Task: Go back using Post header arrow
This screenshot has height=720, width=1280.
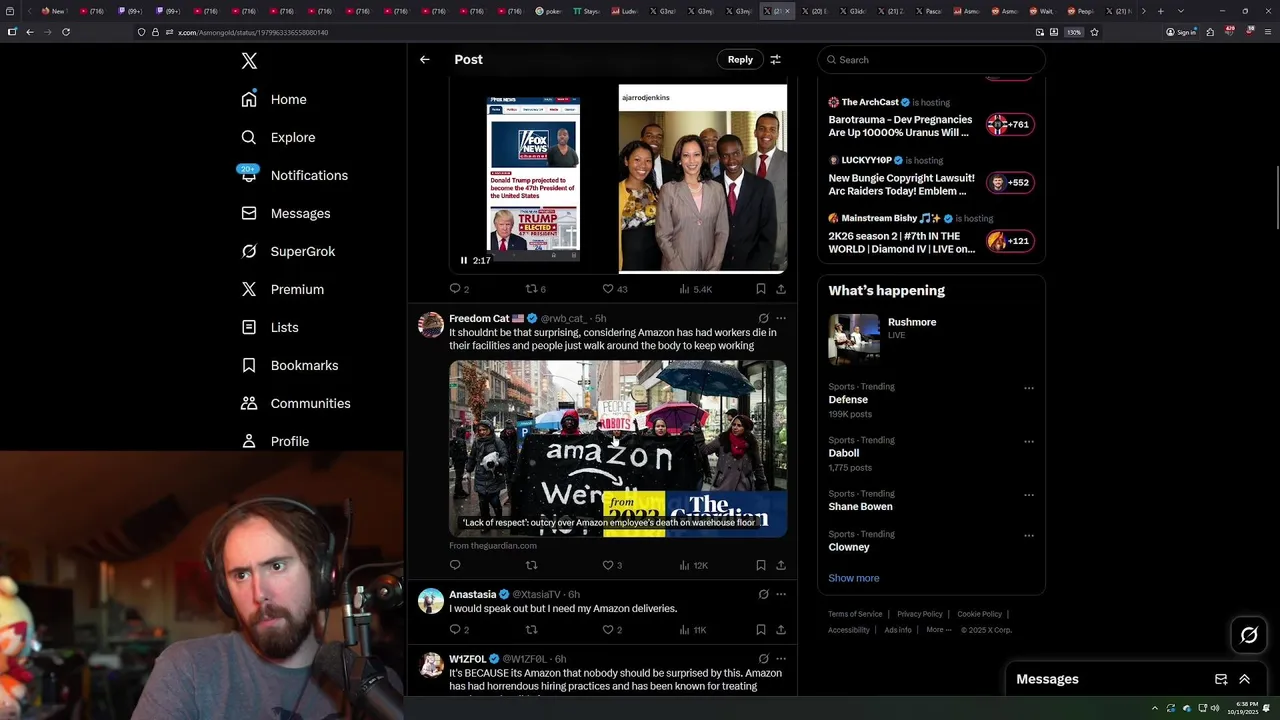Action: [x=425, y=59]
